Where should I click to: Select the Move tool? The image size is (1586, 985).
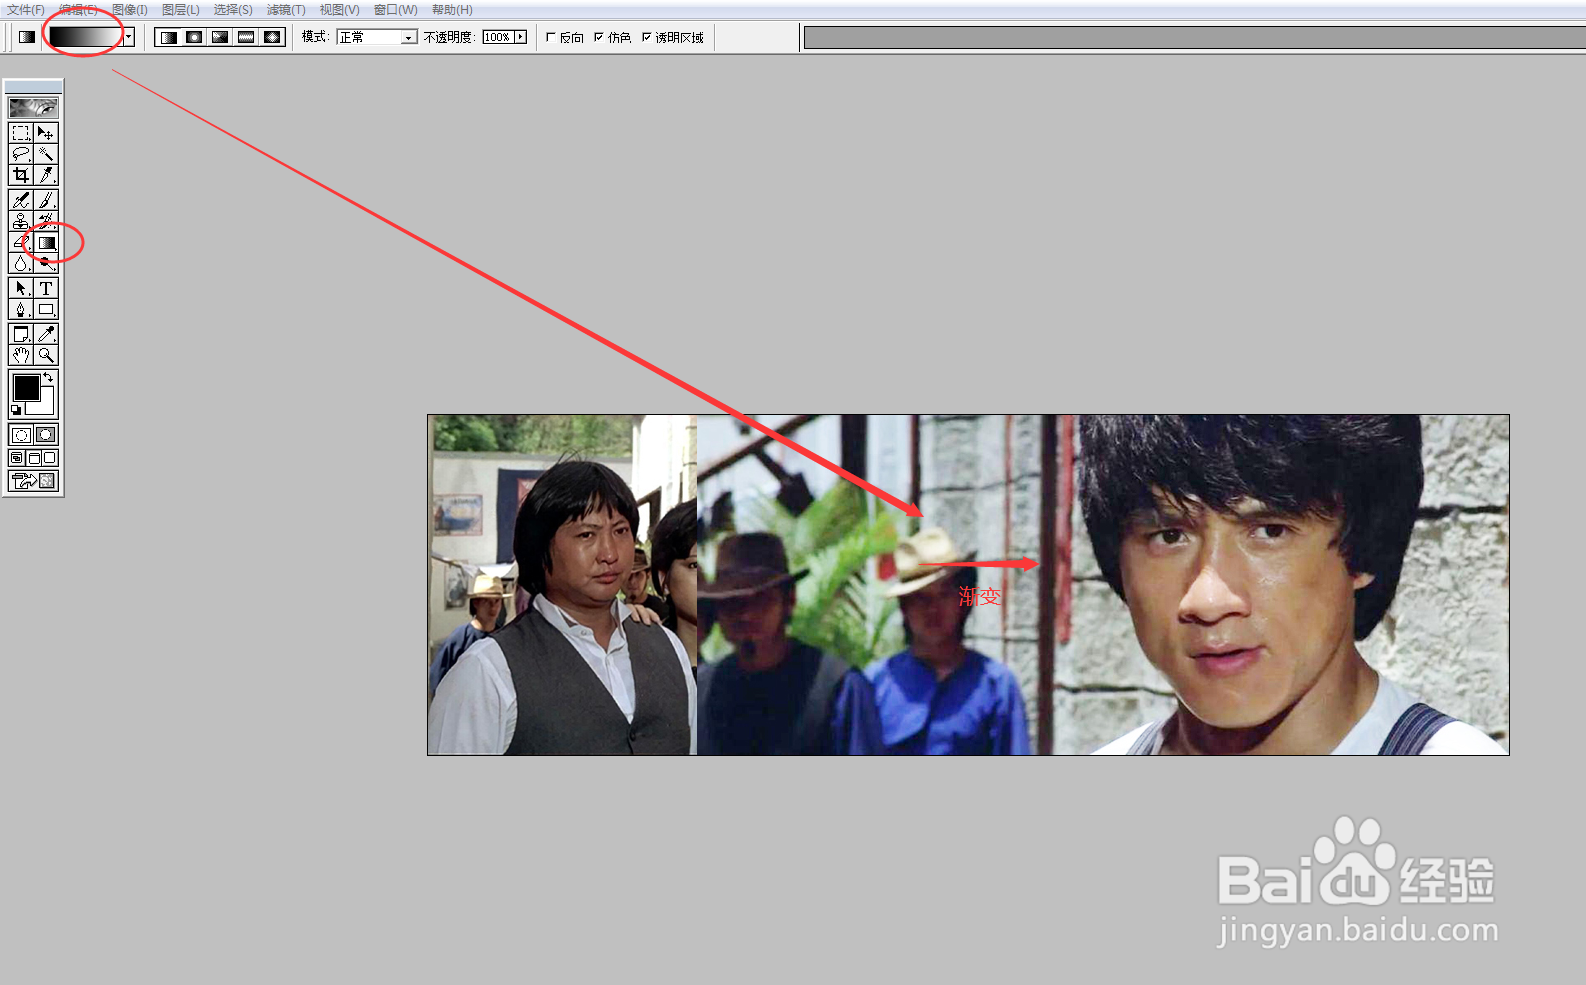(x=46, y=133)
